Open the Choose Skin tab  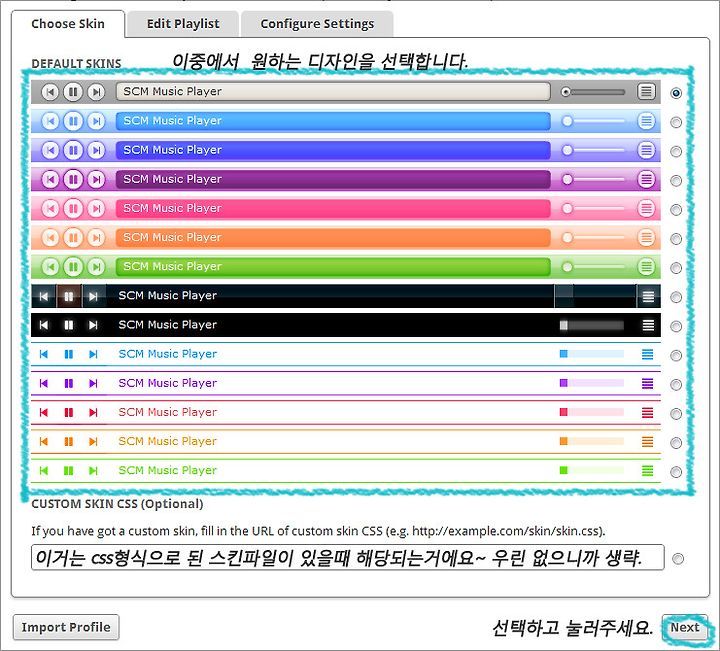tap(68, 24)
